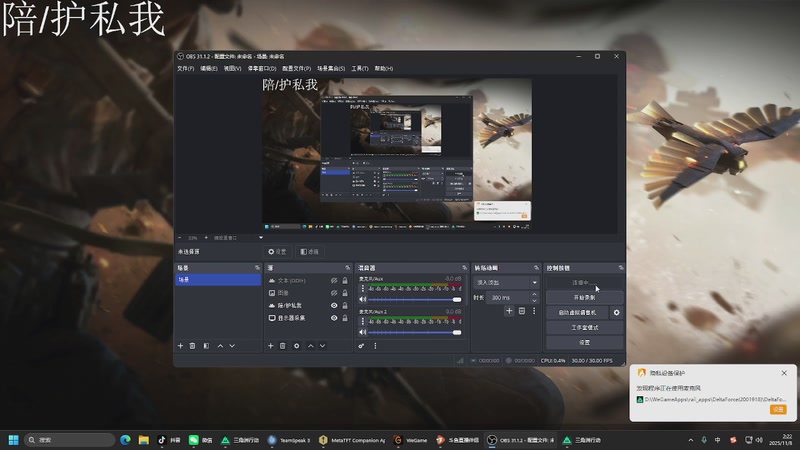Image resolution: width=800 pixels, height=450 pixels.
Task: Open properties gear in Sources panel toolbar
Action: click(x=296, y=345)
